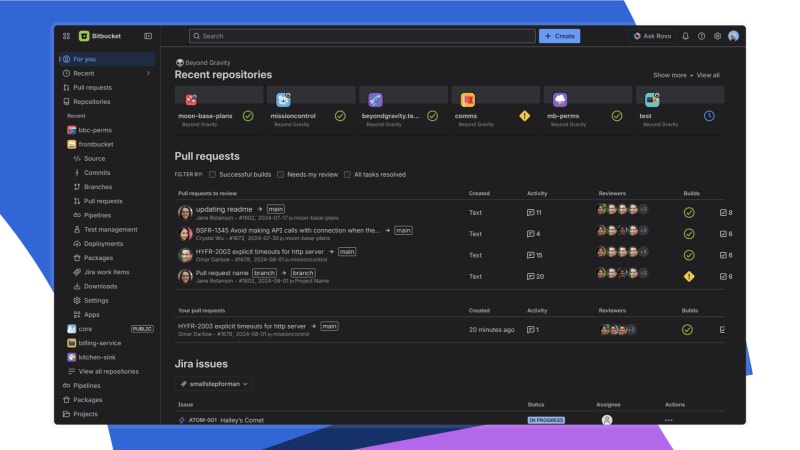The image size is (800, 450).
Task: Open the notifications bell
Action: point(685,36)
